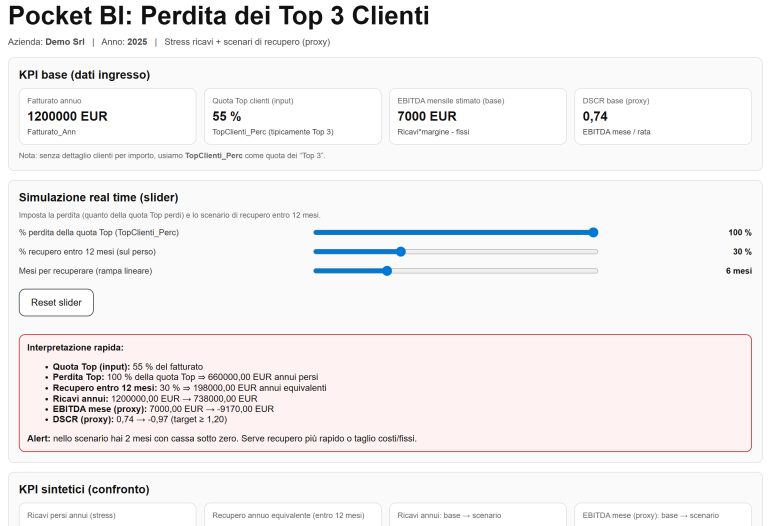Click the 100 % slider value label
The height and width of the screenshot is (526, 768).
pos(739,232)
